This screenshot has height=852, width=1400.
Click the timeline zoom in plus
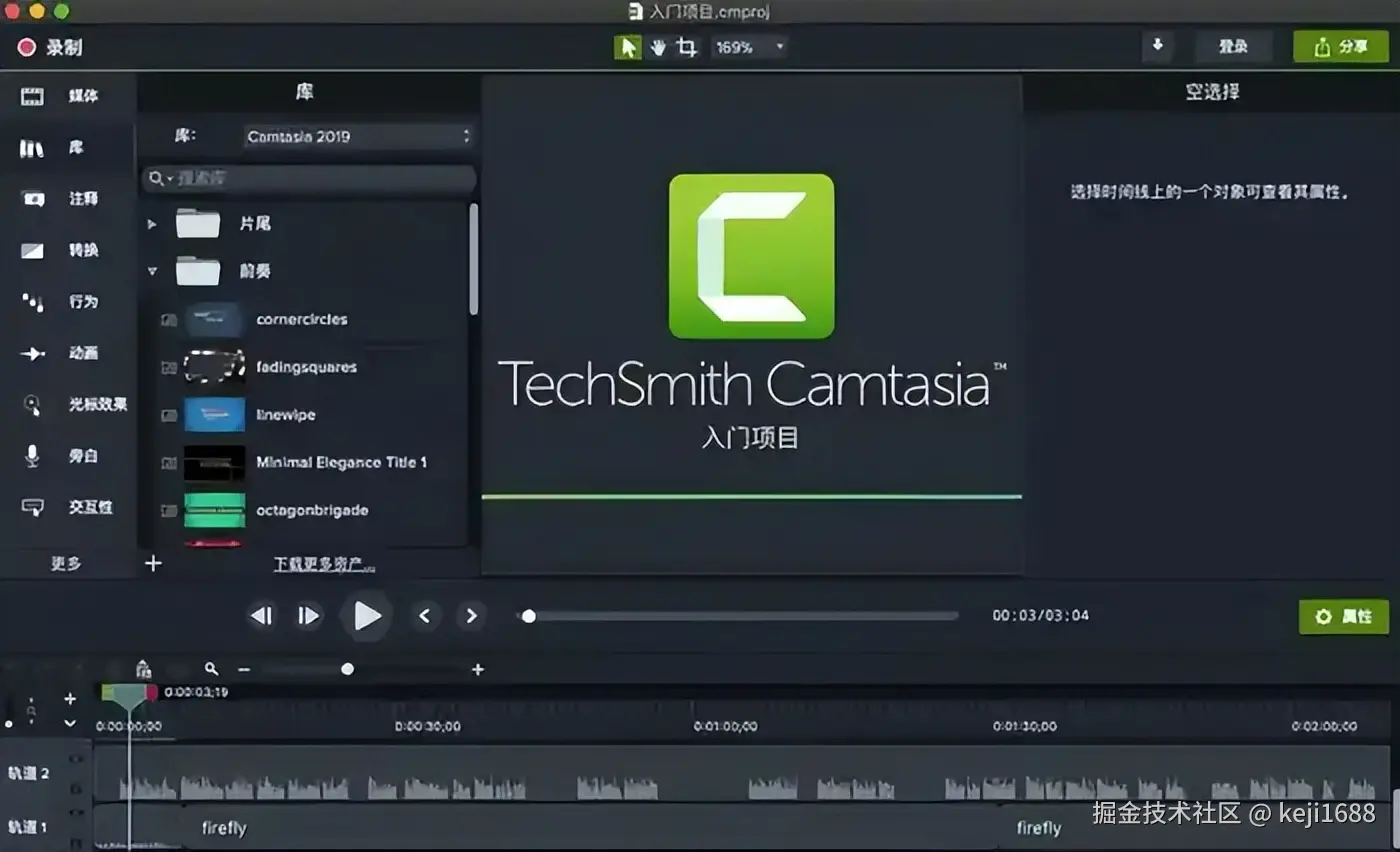pyautogui.click(x=478, y=669)
